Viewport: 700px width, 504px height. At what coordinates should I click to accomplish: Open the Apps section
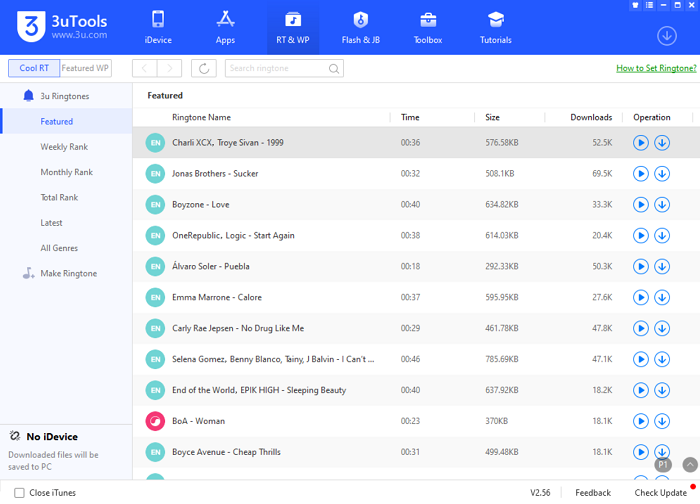(225, 28)
